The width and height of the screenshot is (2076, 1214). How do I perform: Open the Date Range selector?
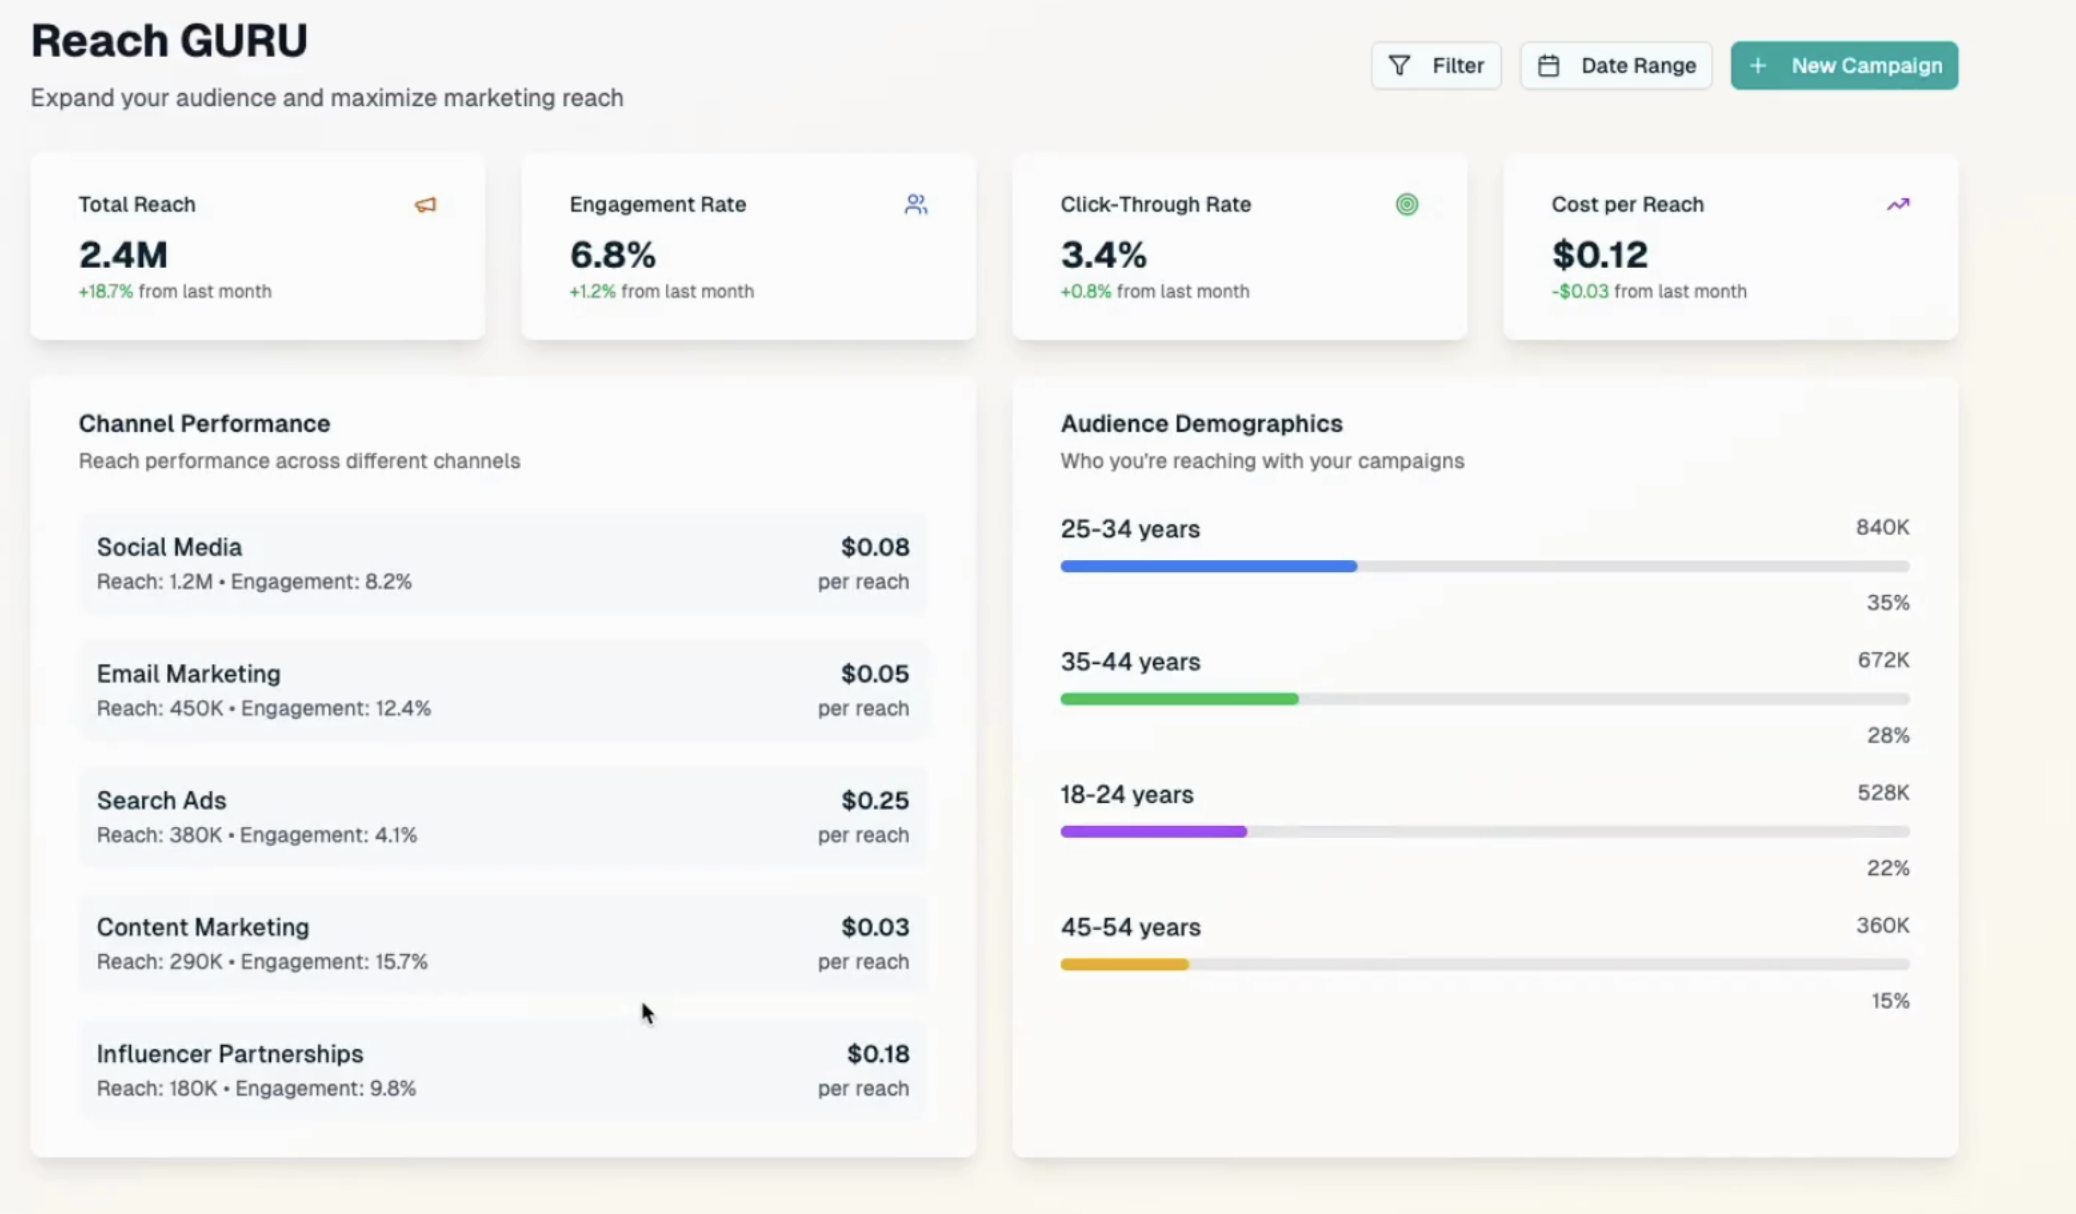(1616, 65)
